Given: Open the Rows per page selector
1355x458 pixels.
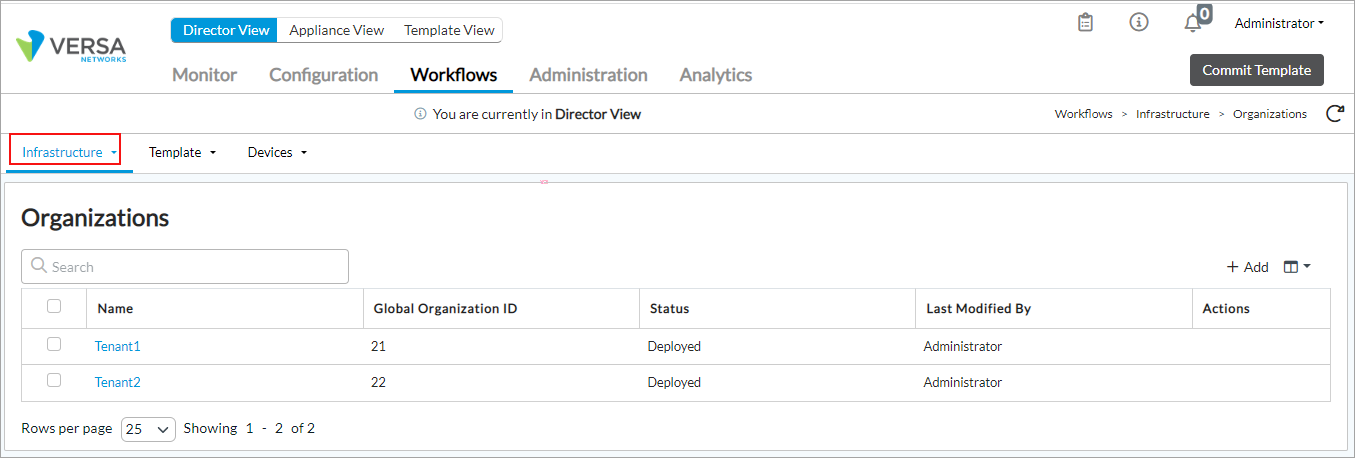Looking at the screenshot, I should tap(148, 429).
